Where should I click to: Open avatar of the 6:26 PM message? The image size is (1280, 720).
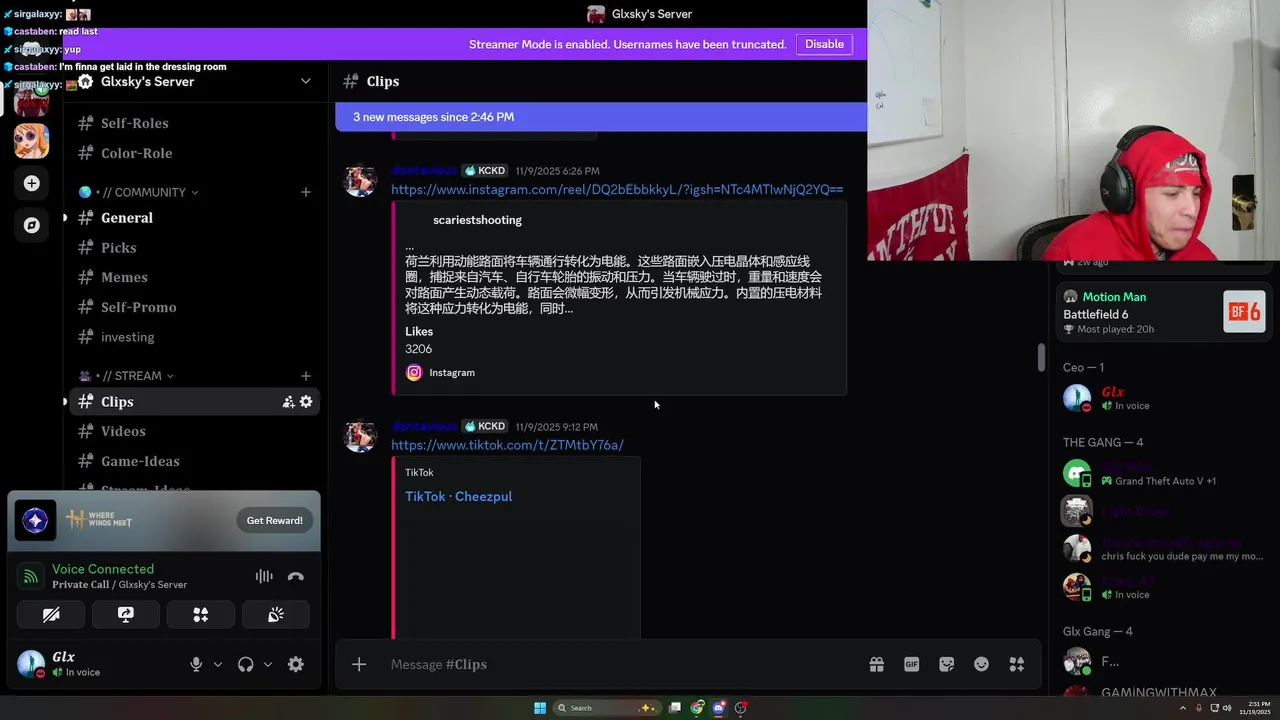(x=360, y=180)
